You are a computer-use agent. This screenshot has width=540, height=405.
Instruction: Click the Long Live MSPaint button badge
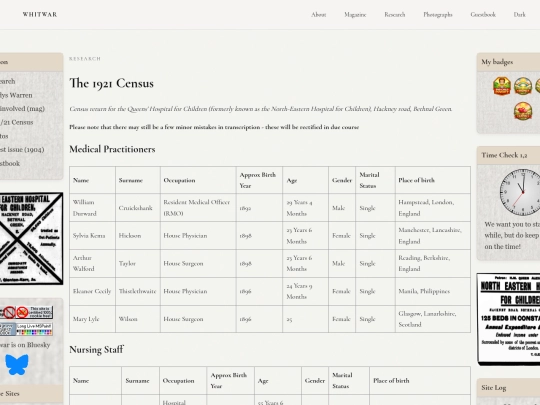(34, 329)
